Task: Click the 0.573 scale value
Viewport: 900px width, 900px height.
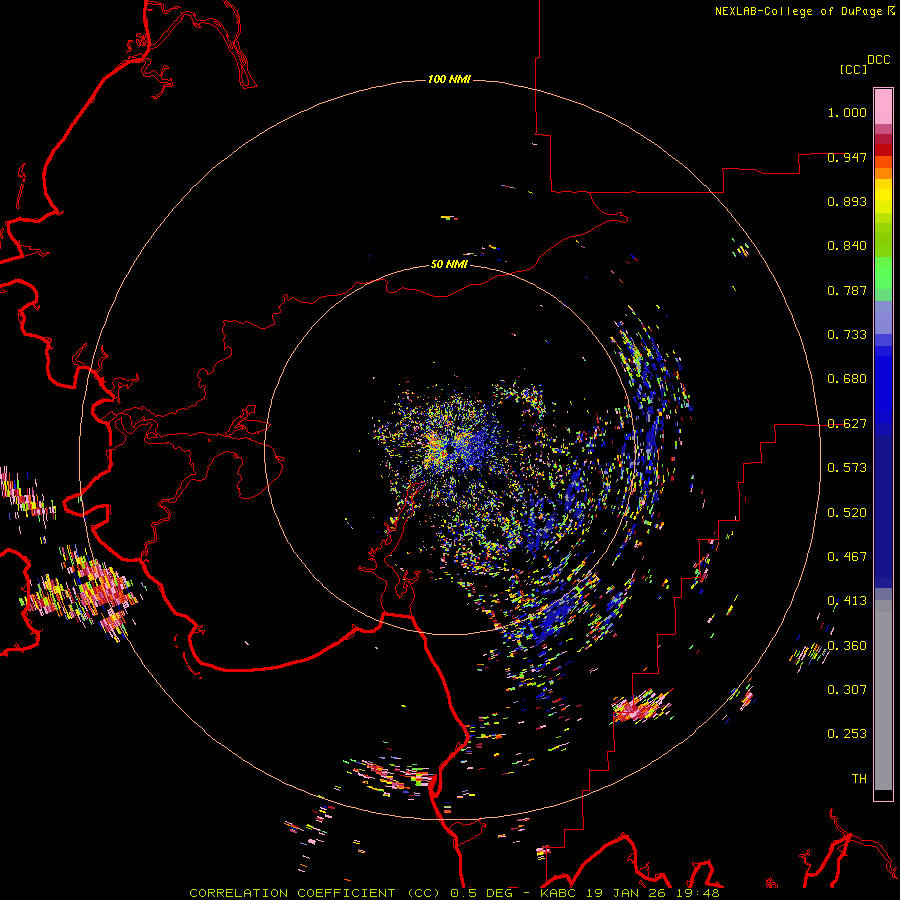Action: click(847, 468)
